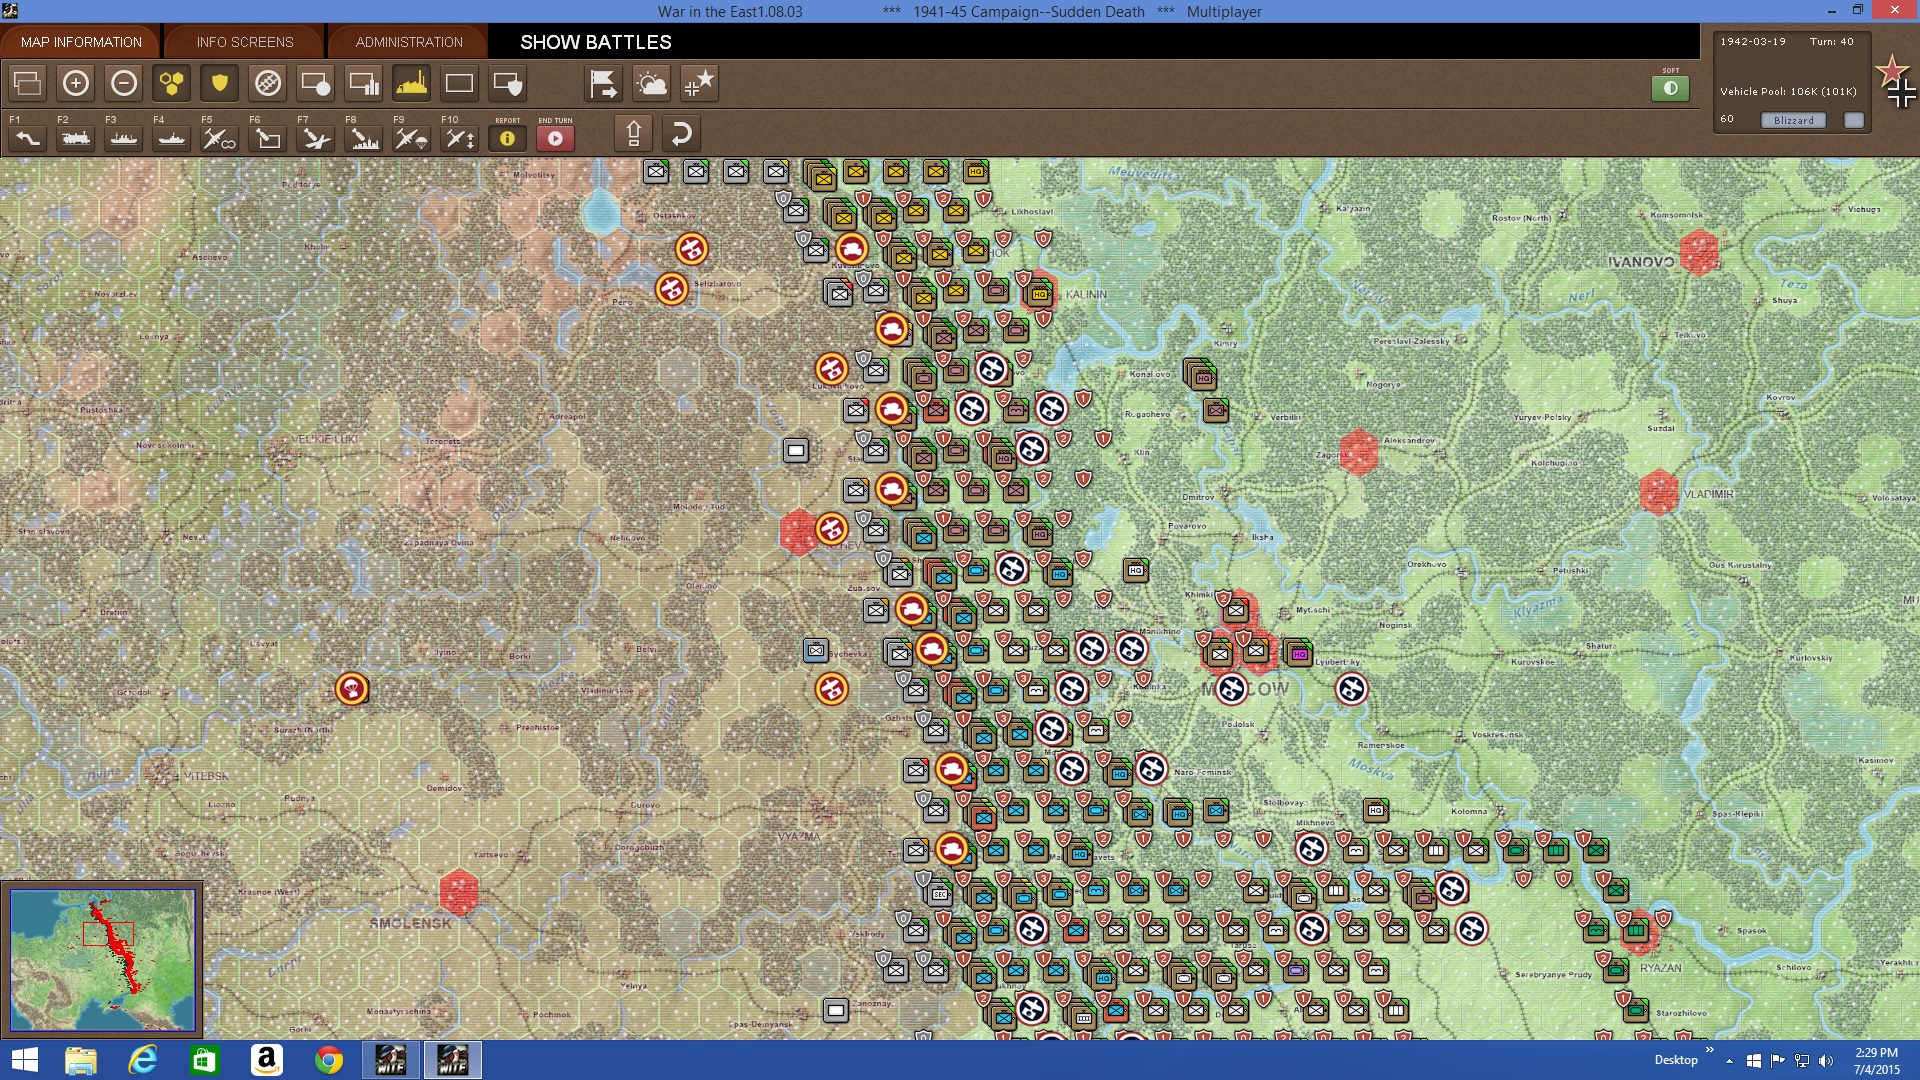Select F5 air recon mode
The height and width of the screenshot is (1080, 1920).
(220, 138)
